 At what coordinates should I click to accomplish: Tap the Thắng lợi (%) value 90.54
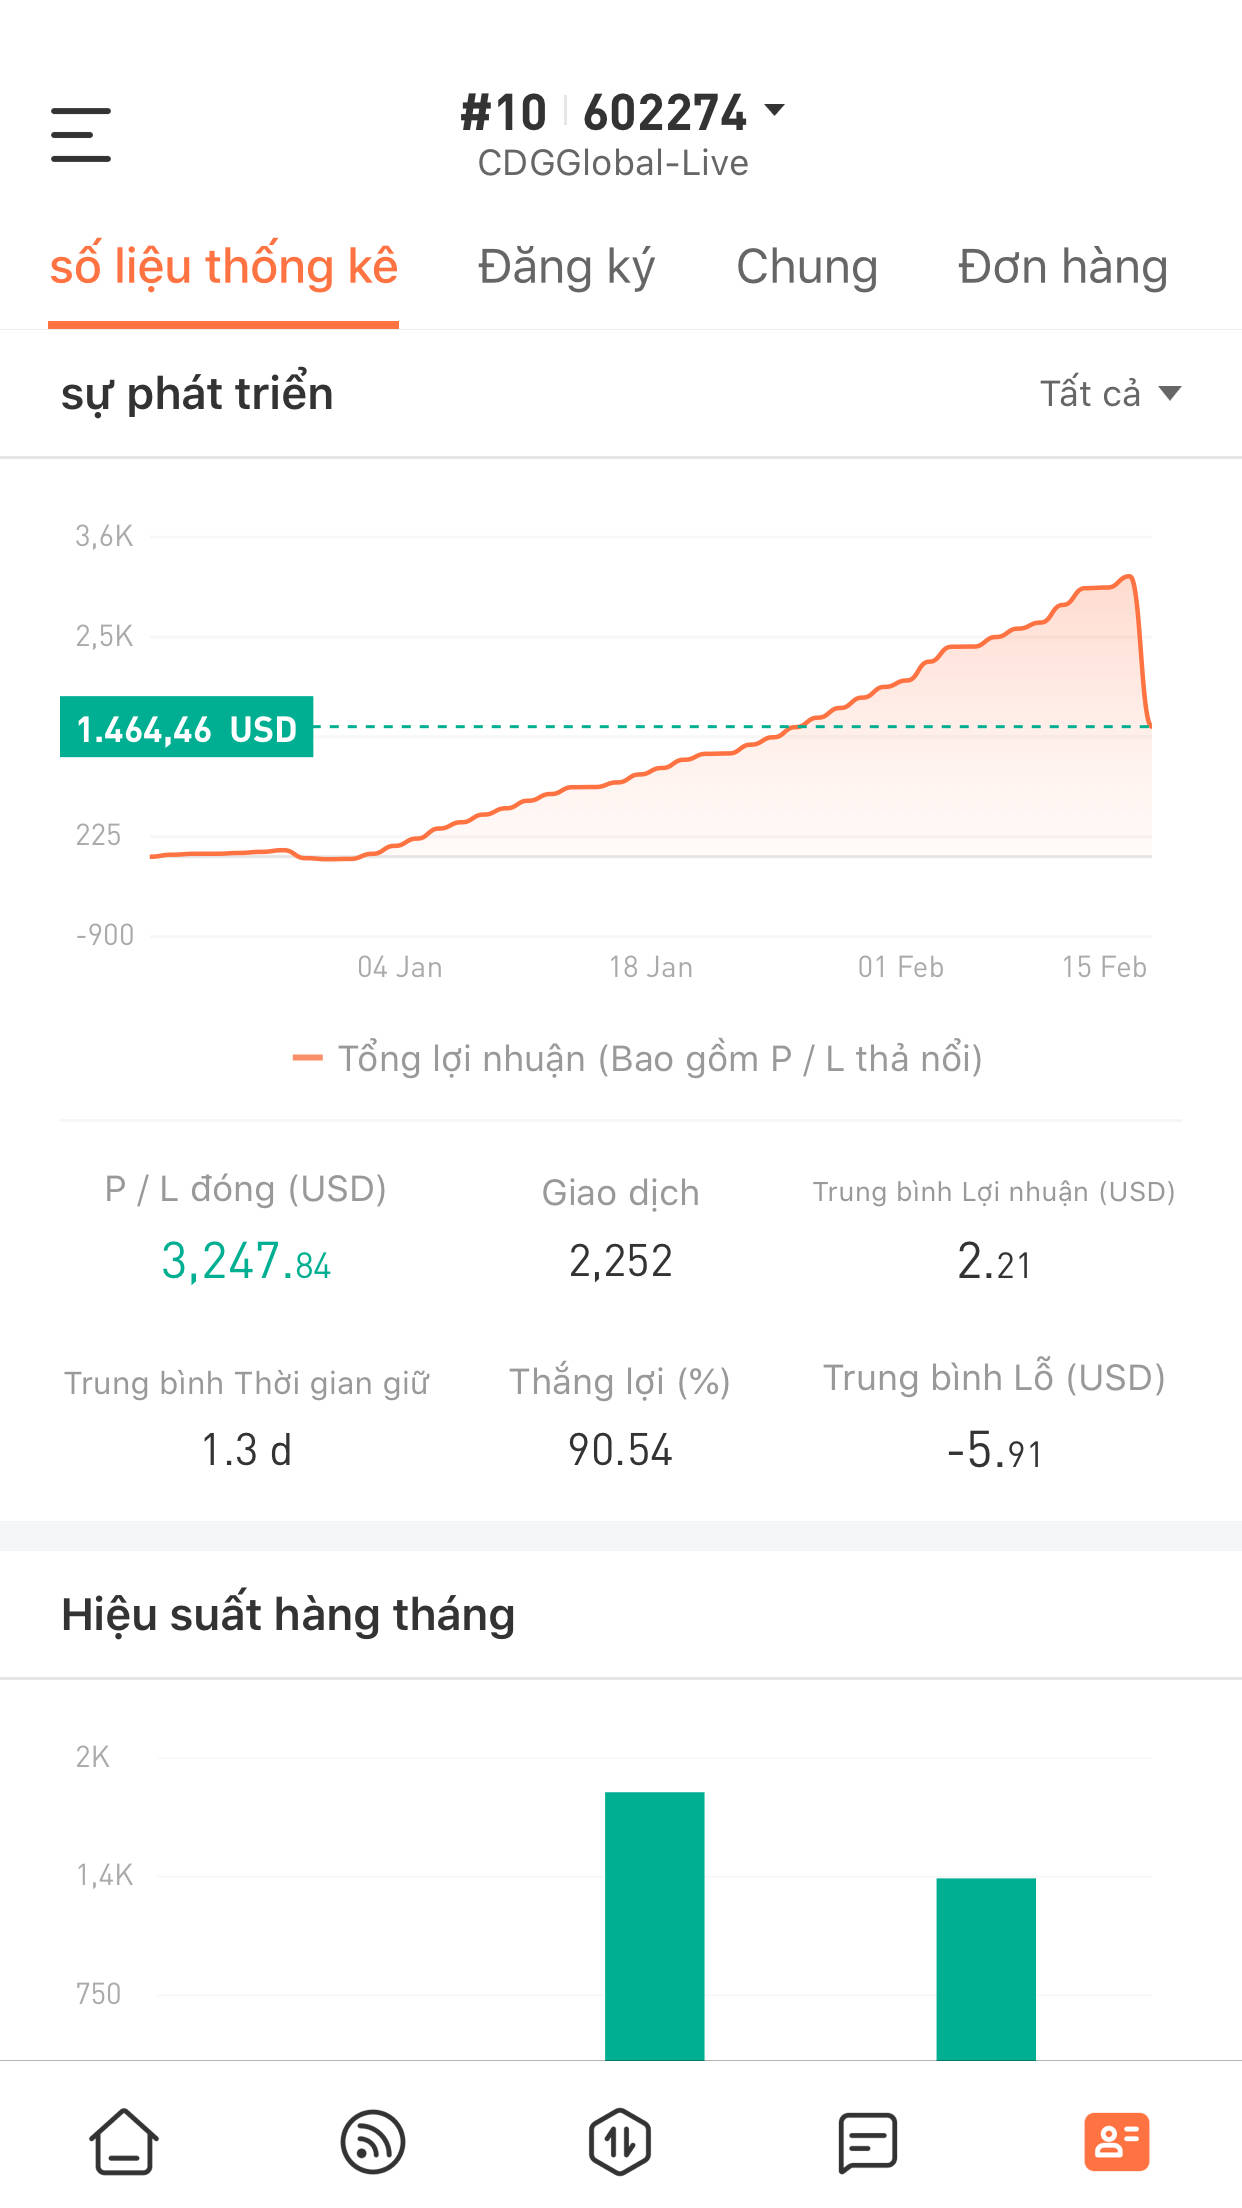coord(620,1450)
